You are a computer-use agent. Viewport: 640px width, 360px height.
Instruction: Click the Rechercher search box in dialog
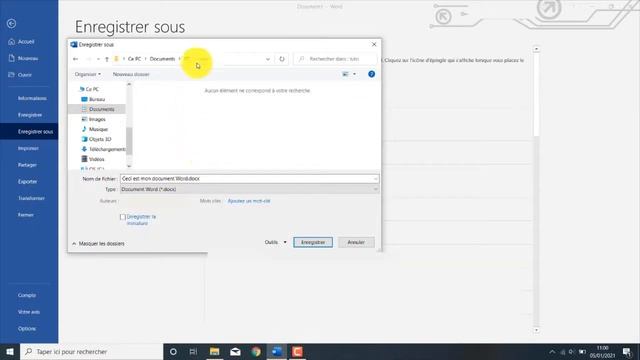pos(335,59)
